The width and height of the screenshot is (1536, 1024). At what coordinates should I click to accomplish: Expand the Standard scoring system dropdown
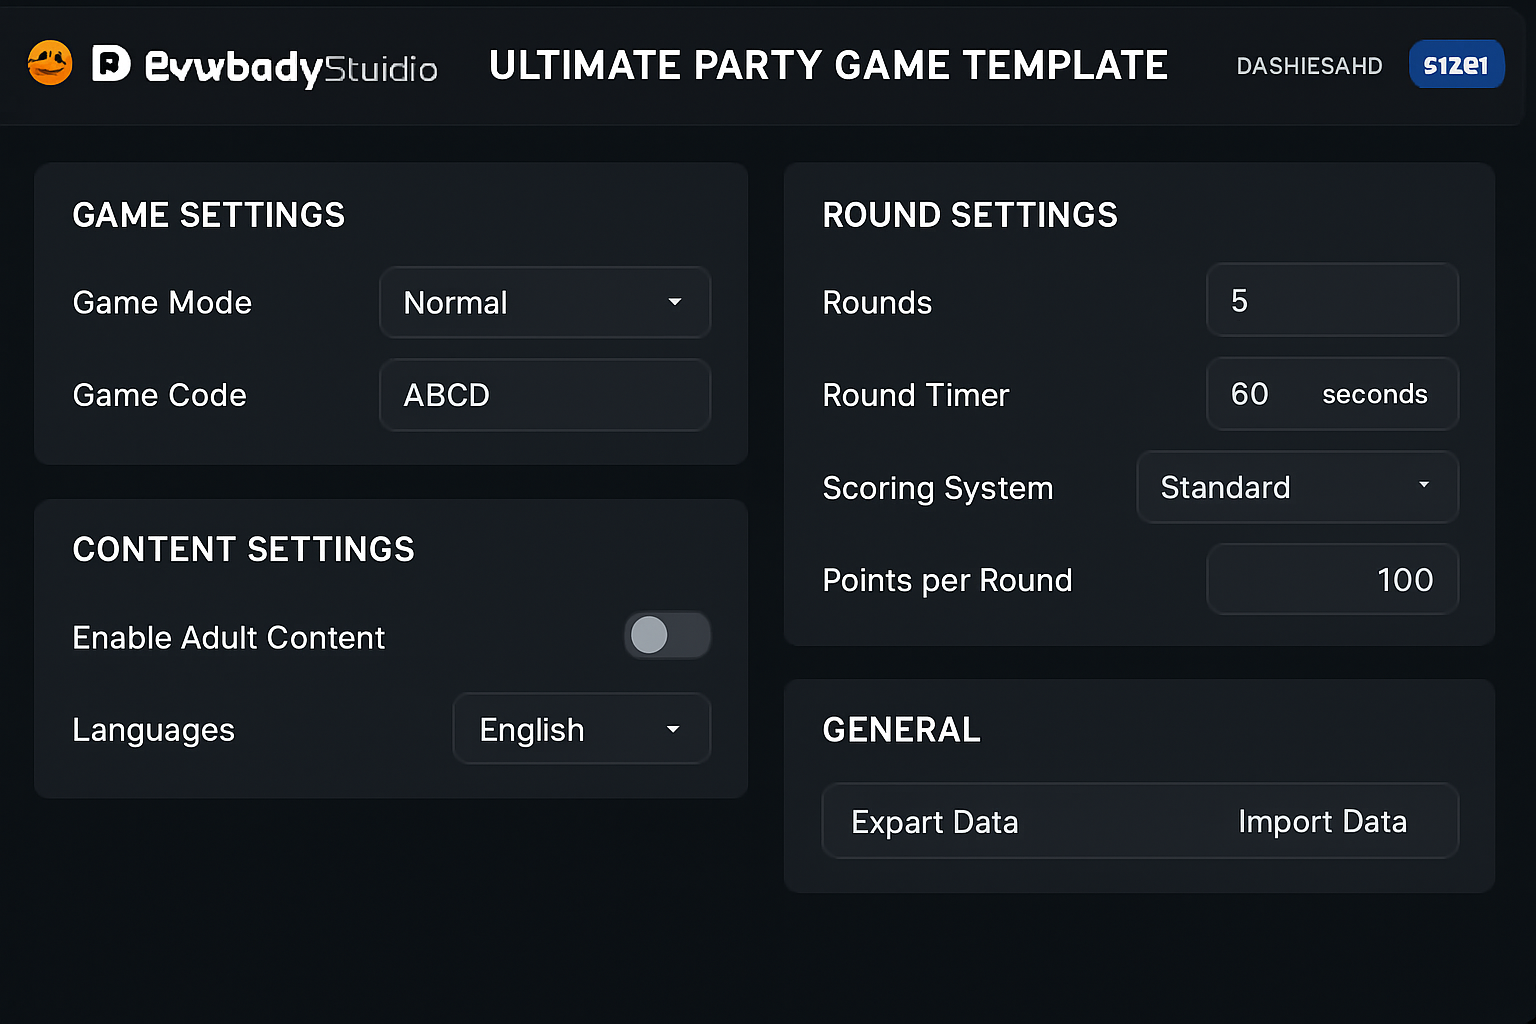(1296, 487)
